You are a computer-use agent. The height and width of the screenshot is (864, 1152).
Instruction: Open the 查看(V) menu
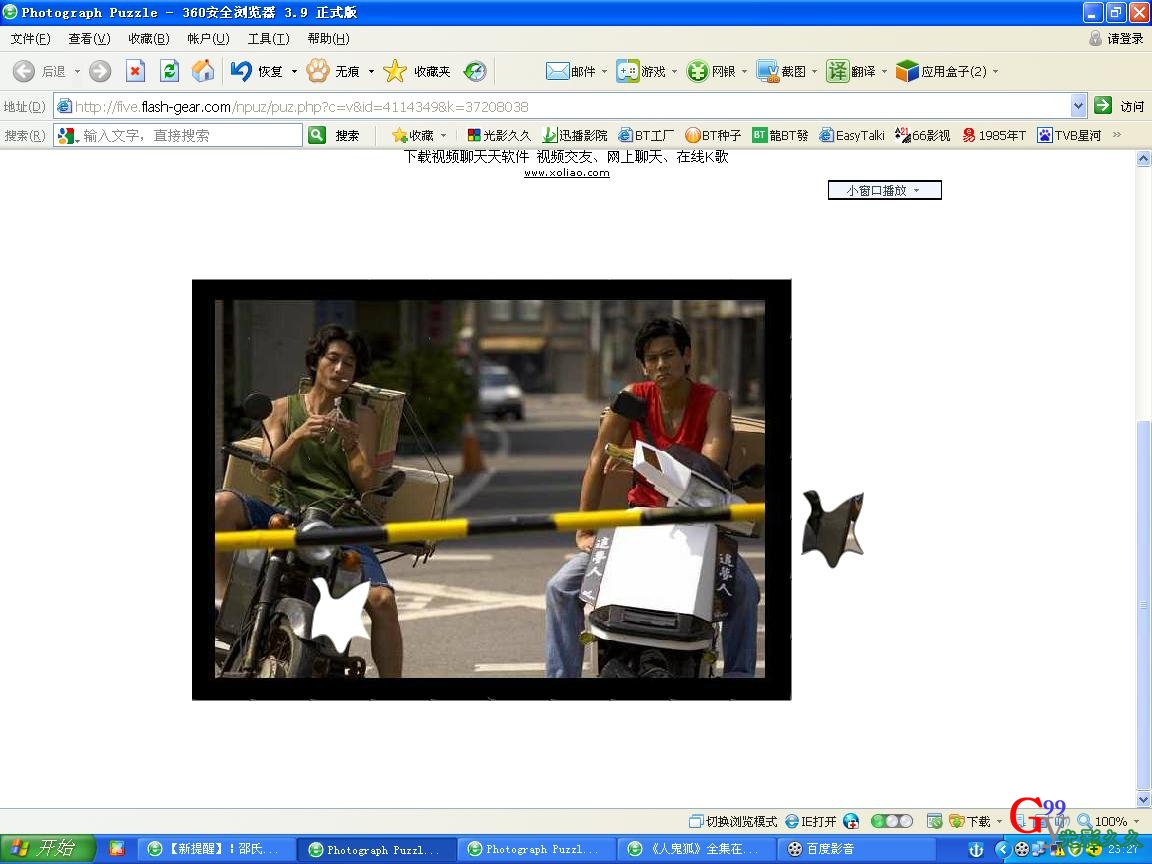coord(89,39)
